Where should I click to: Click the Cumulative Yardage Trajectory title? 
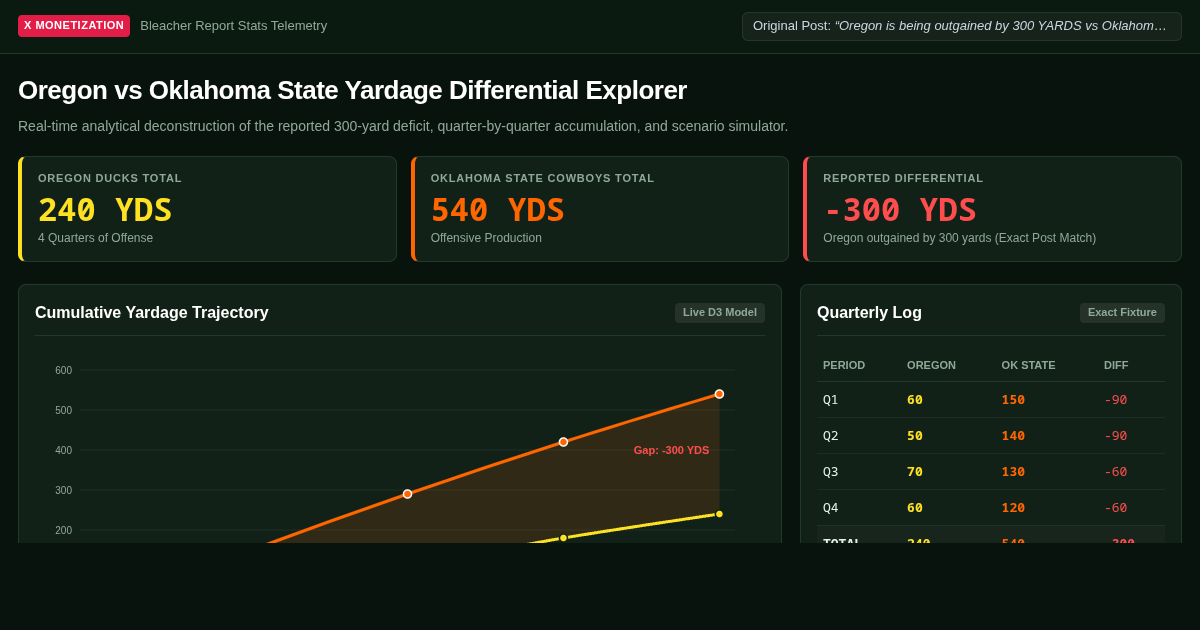click(152, 313)
